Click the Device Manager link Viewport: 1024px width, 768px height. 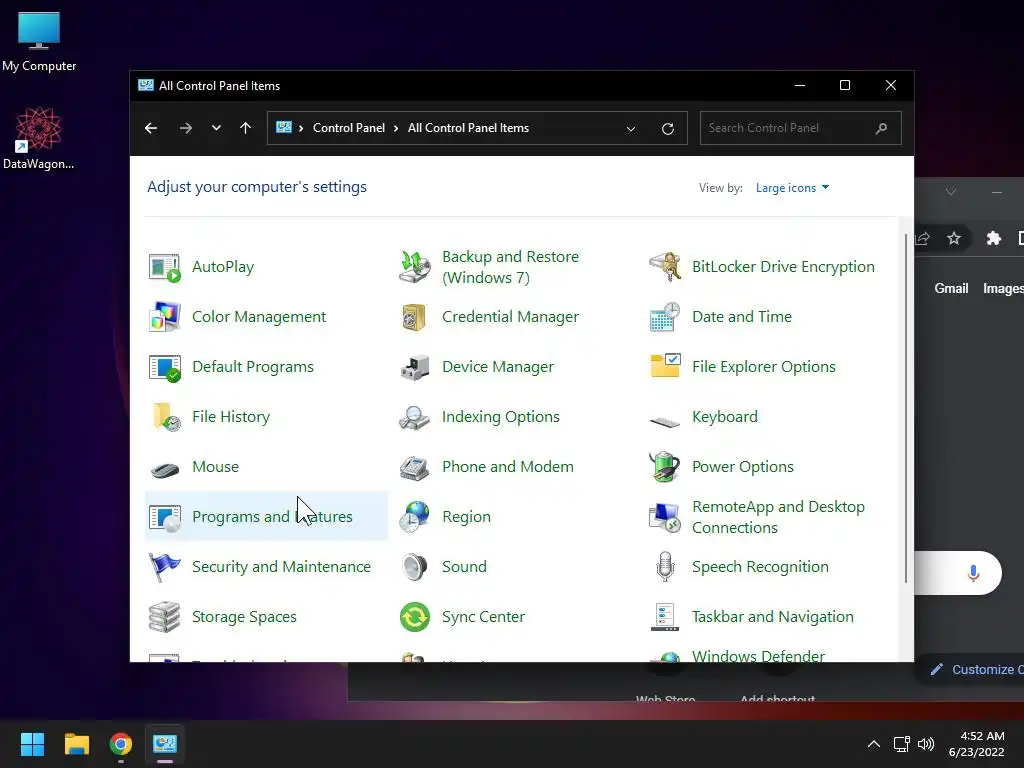pyautogui.click(x=498, y=367)
